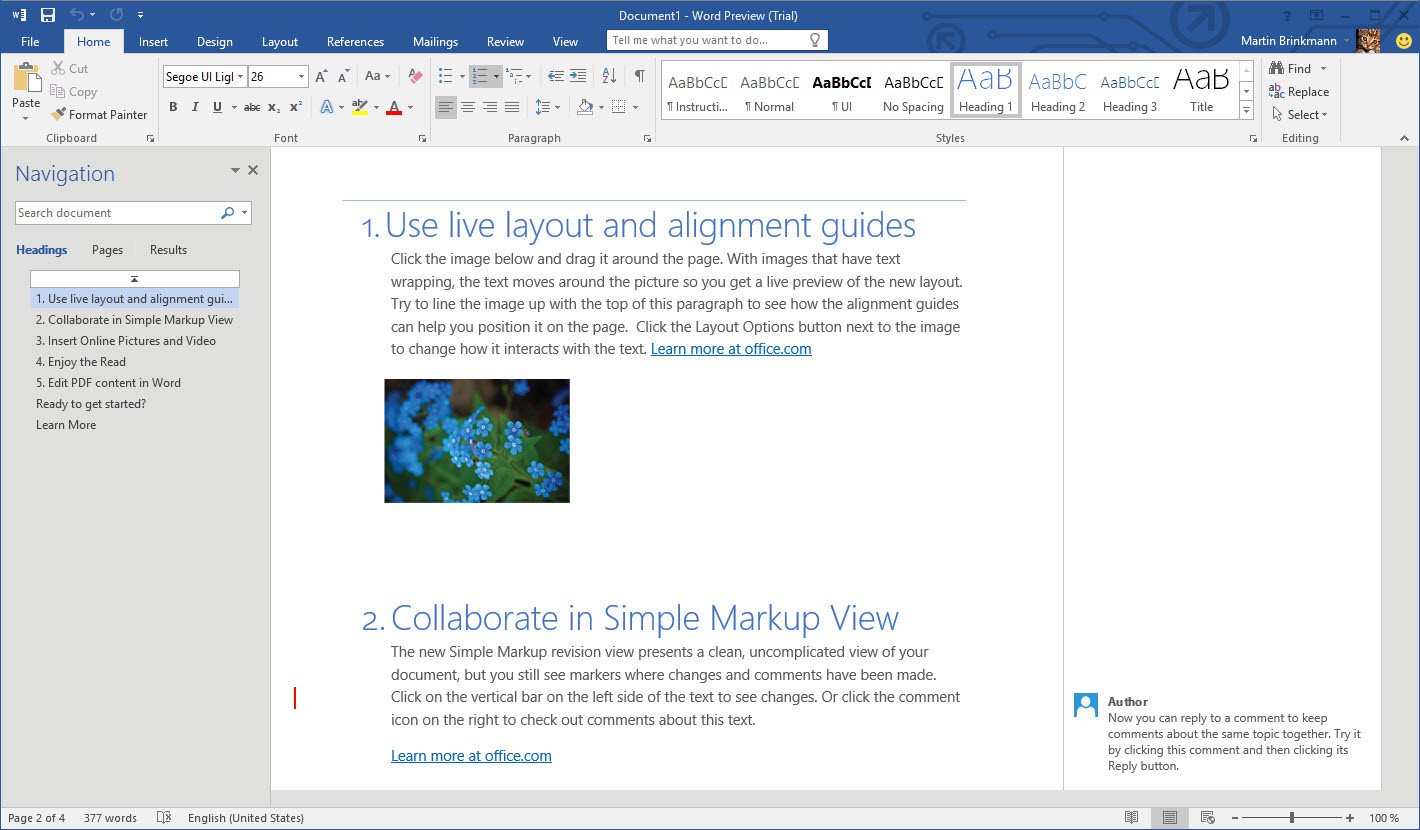Image resolution: width=1420 pixels, height=830 pixels.
Task: Apply strikethrough formatting
Action: [x=252, y=106]
